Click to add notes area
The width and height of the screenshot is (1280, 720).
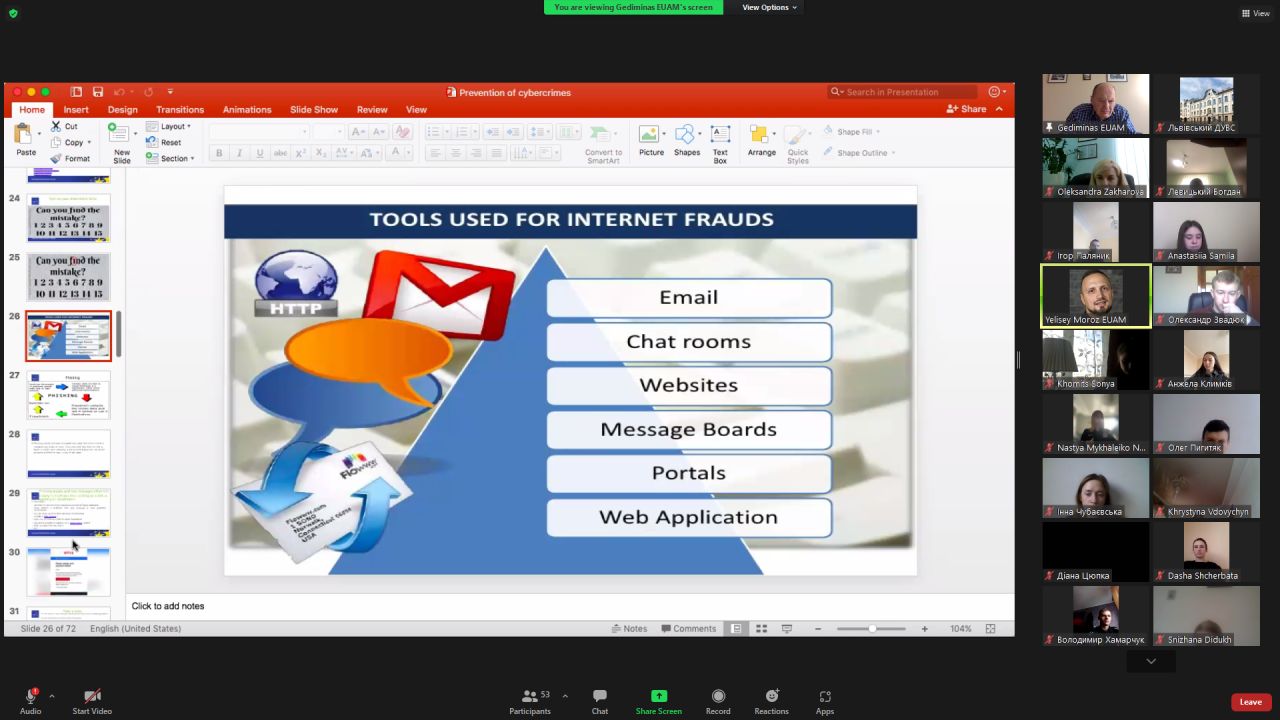(570, 606)
